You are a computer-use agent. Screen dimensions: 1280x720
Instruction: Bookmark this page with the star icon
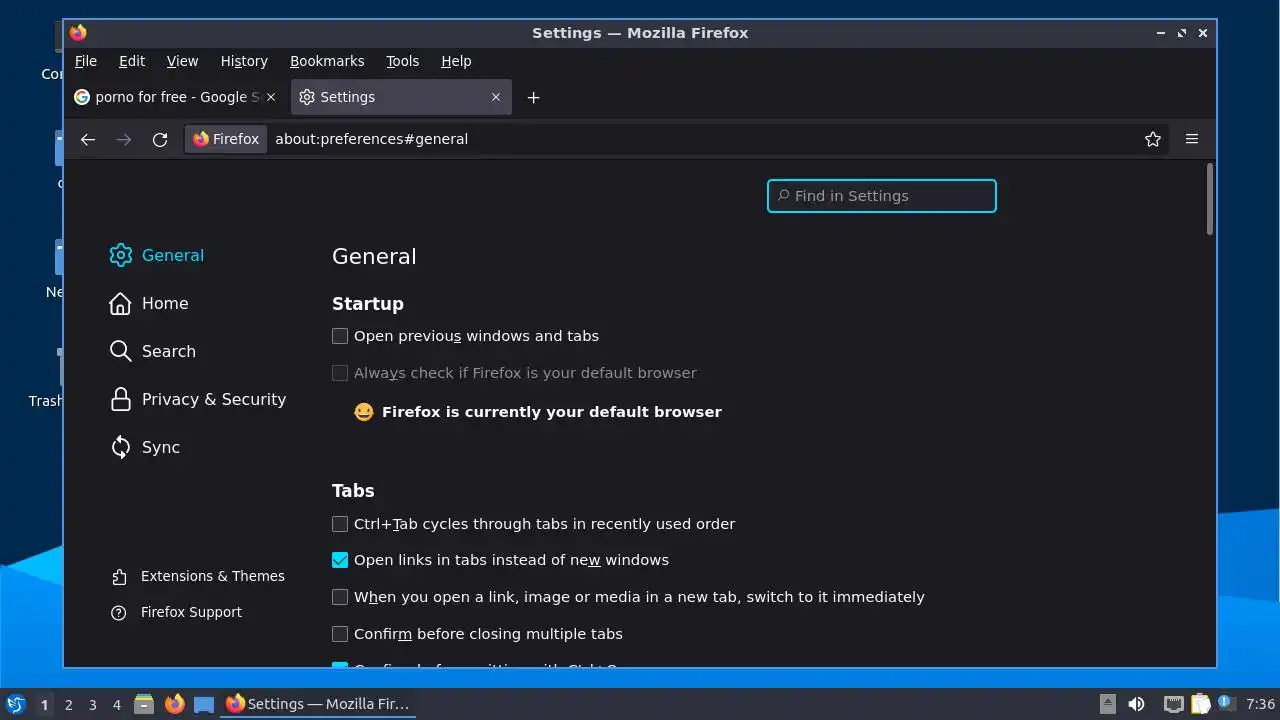(x=1153, y=139)
